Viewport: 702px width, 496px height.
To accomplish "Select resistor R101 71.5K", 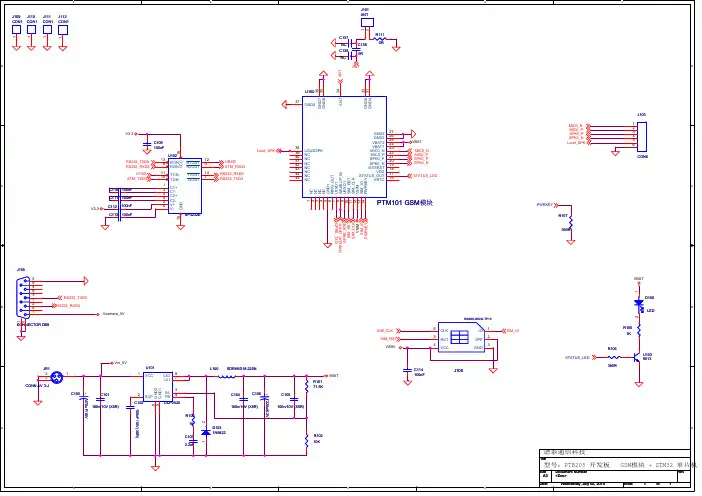I will pos(306,386).
